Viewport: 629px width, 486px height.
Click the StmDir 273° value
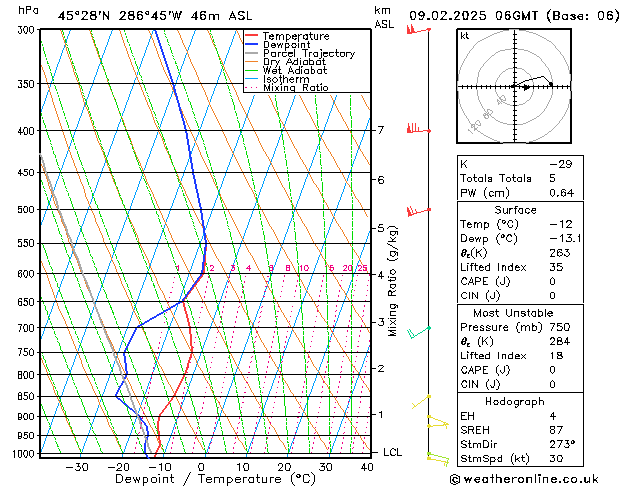coord(562,444)
